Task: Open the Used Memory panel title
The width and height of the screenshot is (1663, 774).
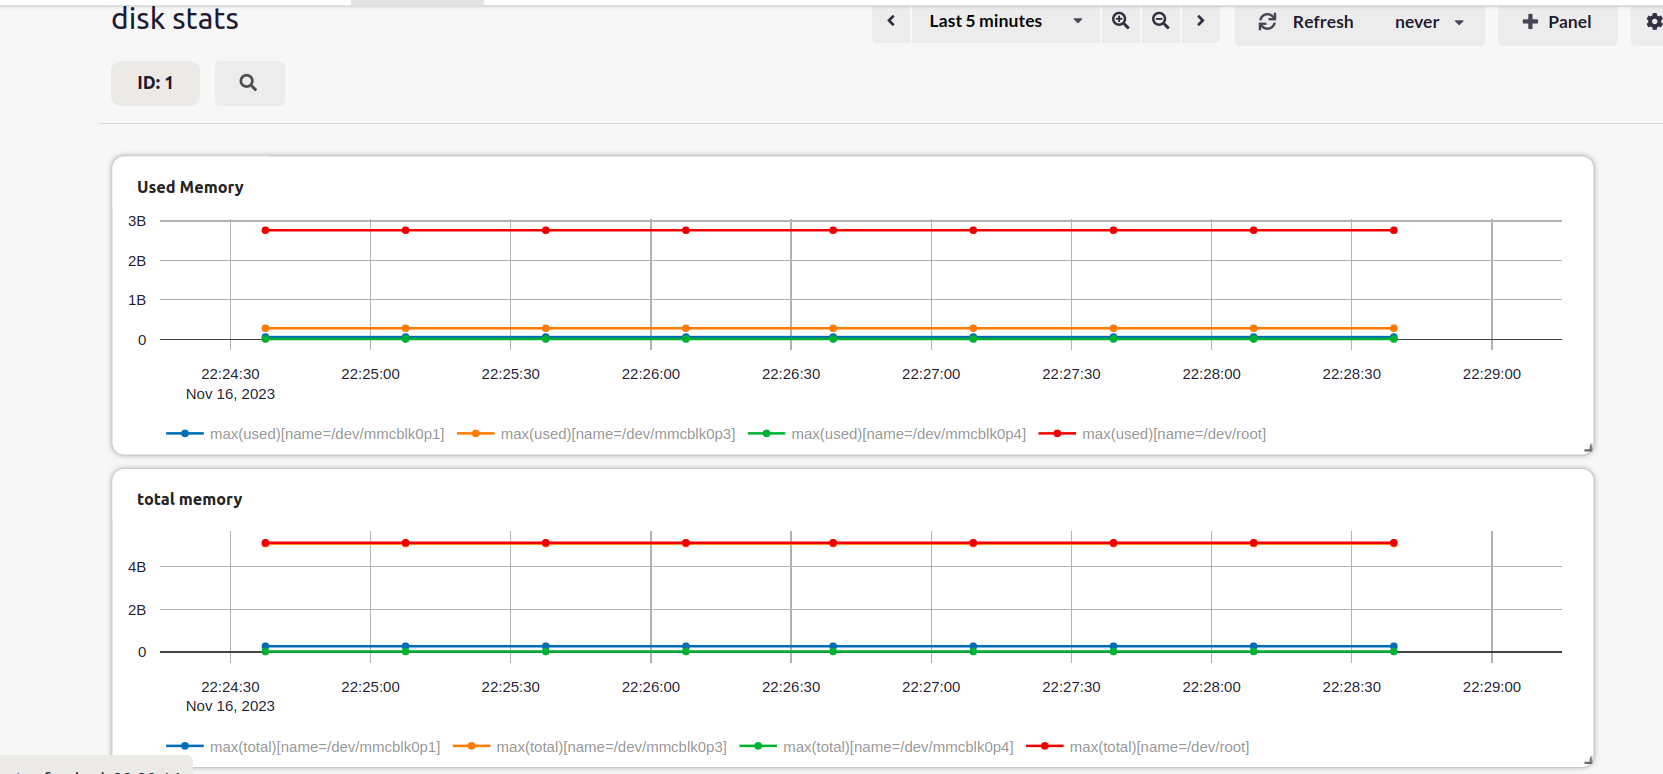Action: click(190, 187)
